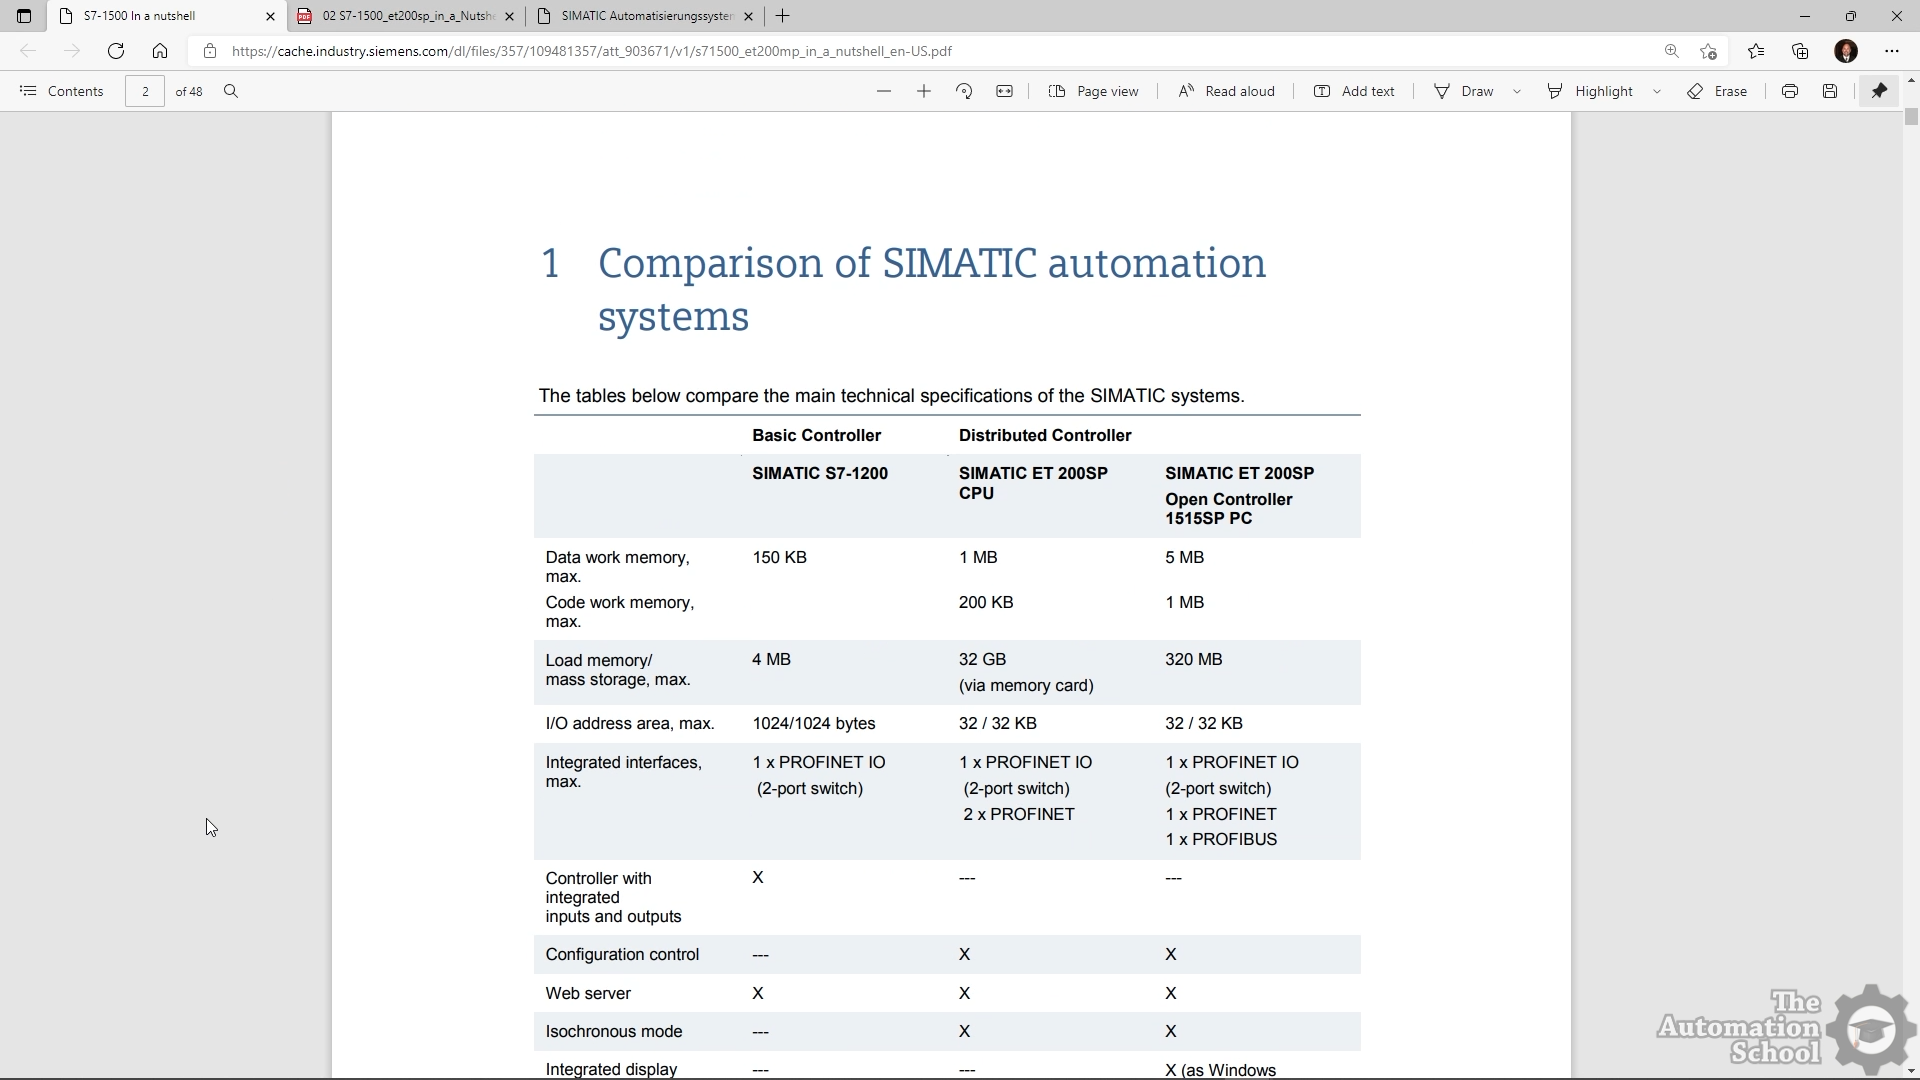Print the PDF document
The width and height of the screenshot is (1920, 1080).
click(x=1790, y=91)
